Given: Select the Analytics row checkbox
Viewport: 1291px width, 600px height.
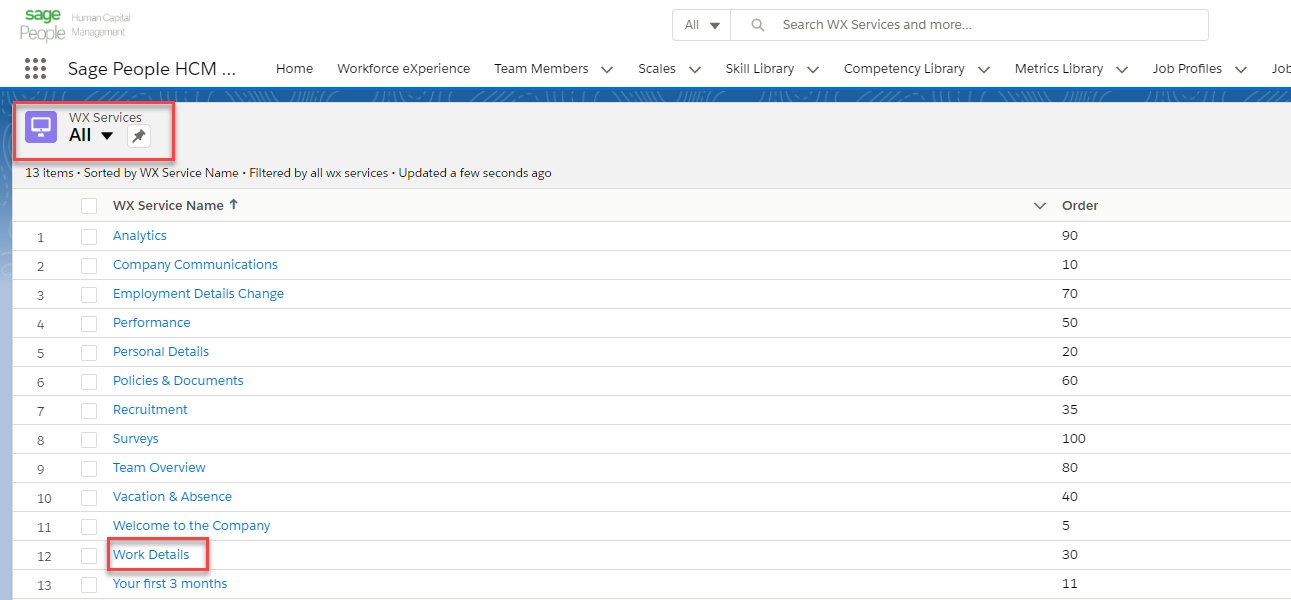Looking at the screenshot, I should (90, 236).
